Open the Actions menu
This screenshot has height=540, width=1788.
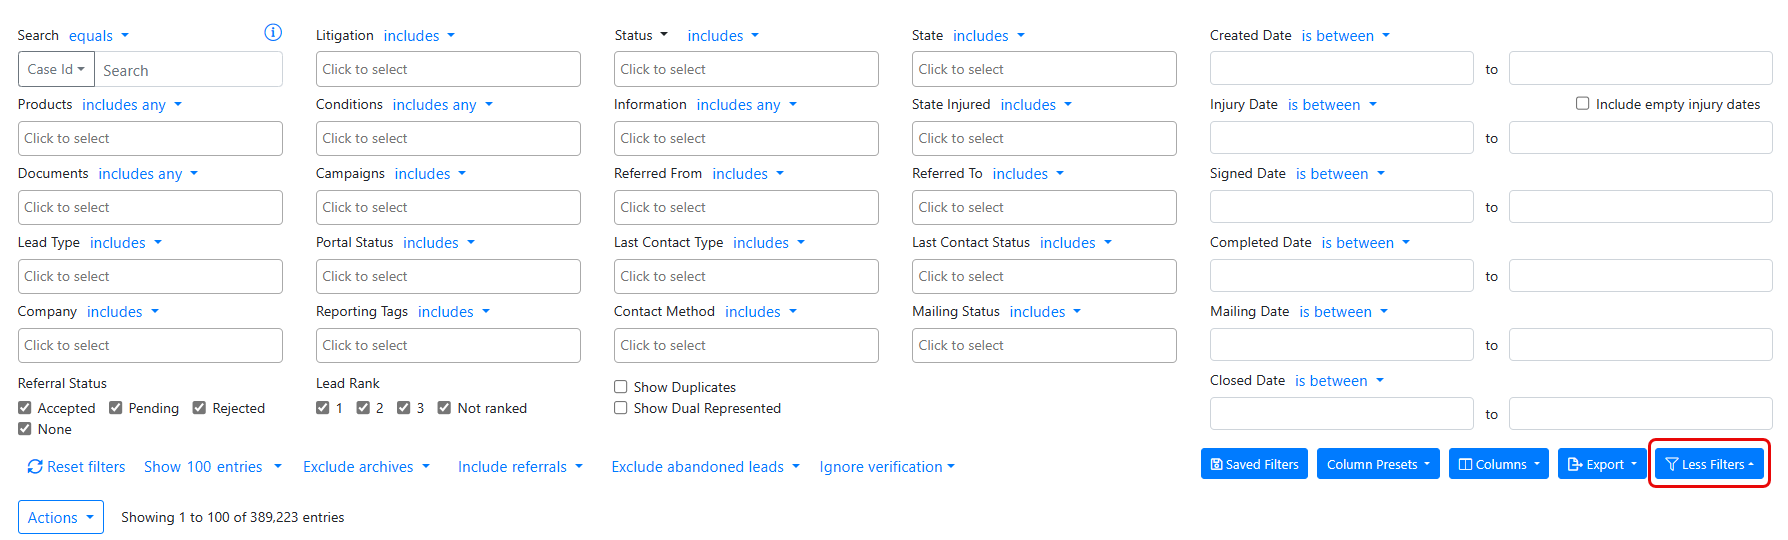coord(60,517)
